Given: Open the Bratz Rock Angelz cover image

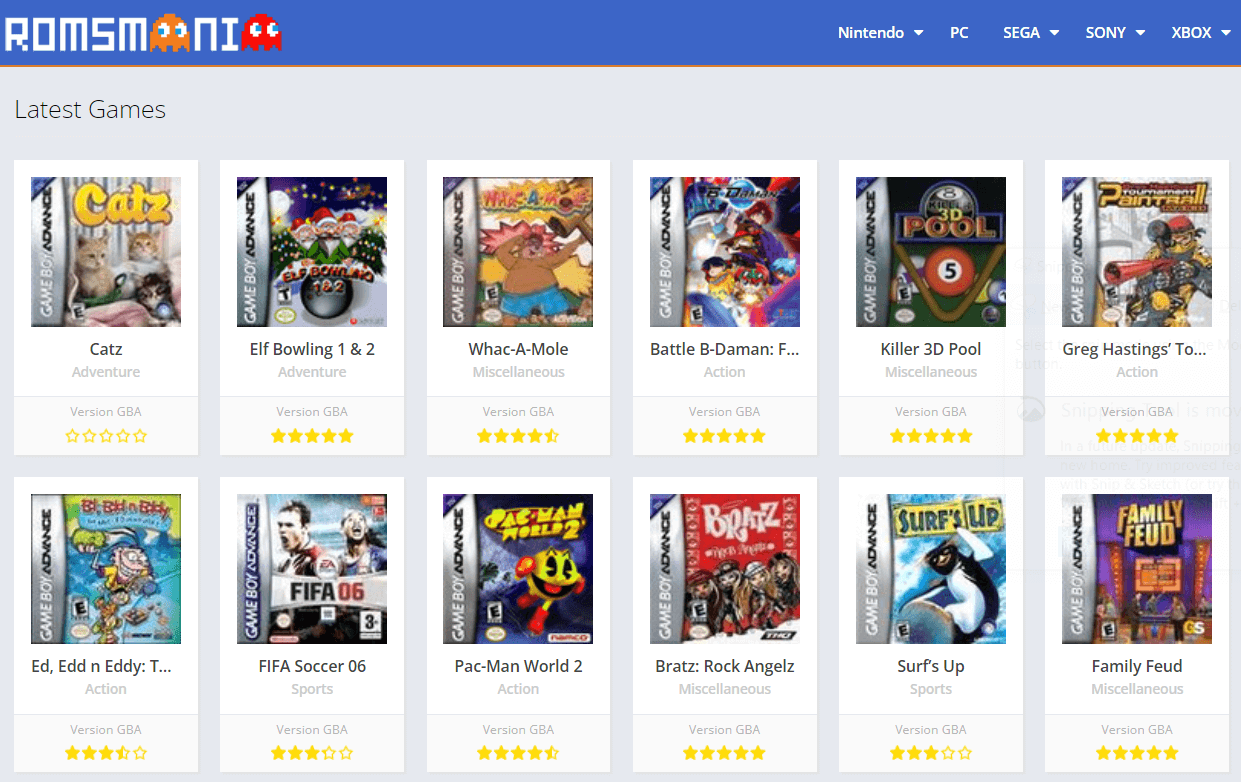Looking at the screenshot, I should point(725,569).
